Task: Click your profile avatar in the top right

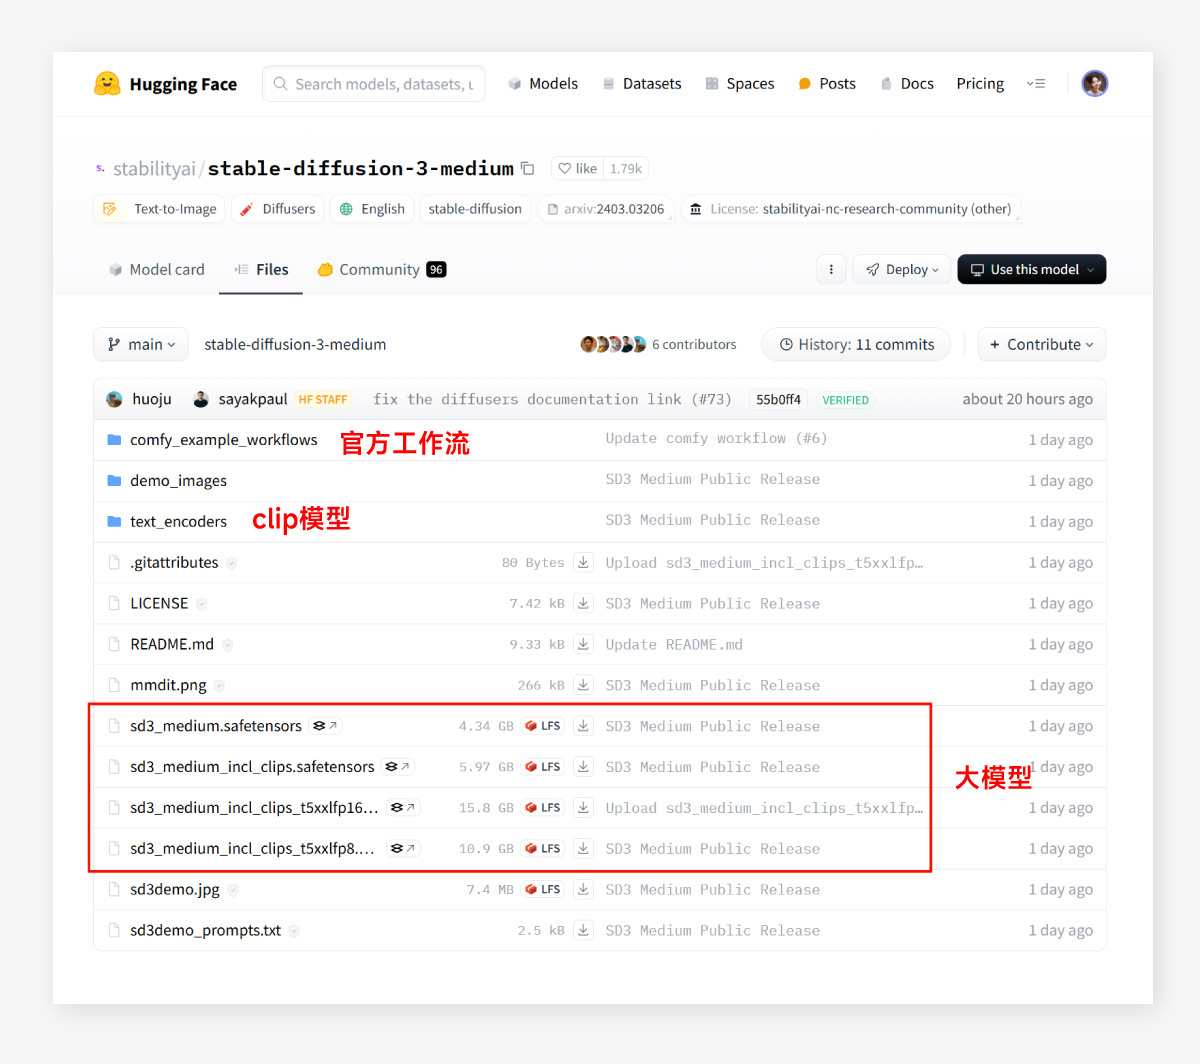Action: 1095,83
